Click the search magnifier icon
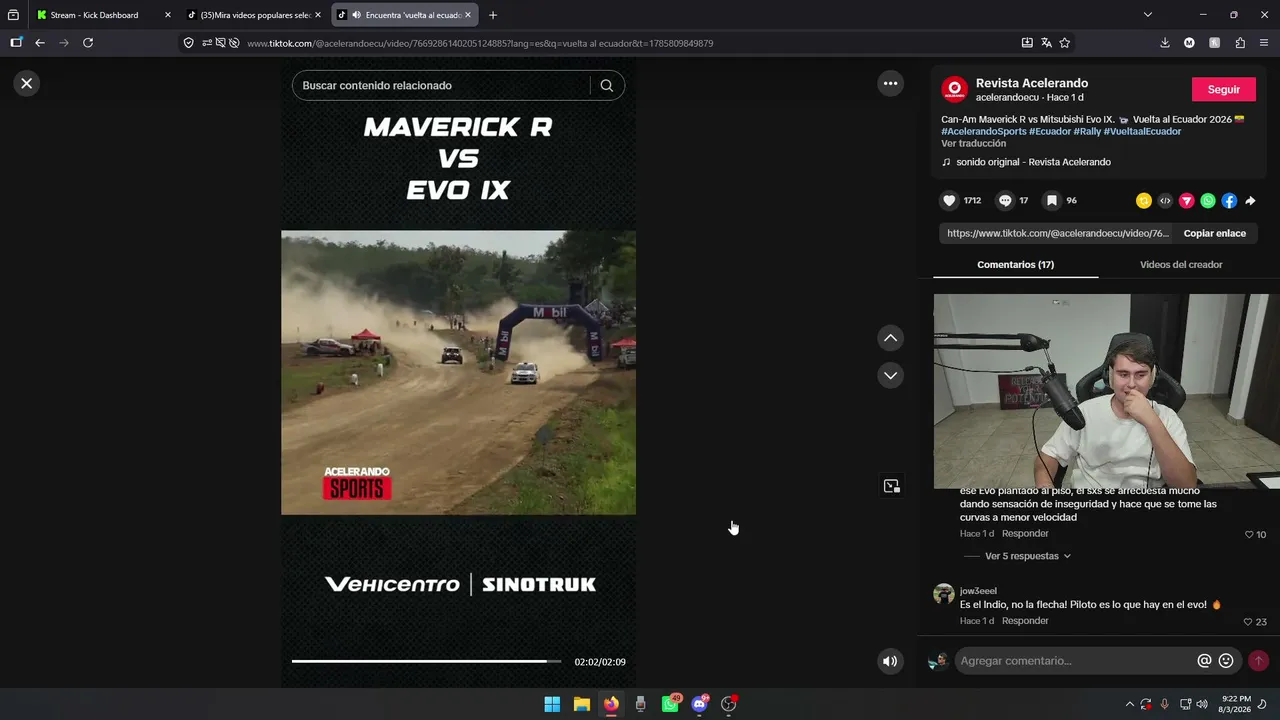Screen dimensions: 1280x720 pyautogui.click(x=606, y=86)
